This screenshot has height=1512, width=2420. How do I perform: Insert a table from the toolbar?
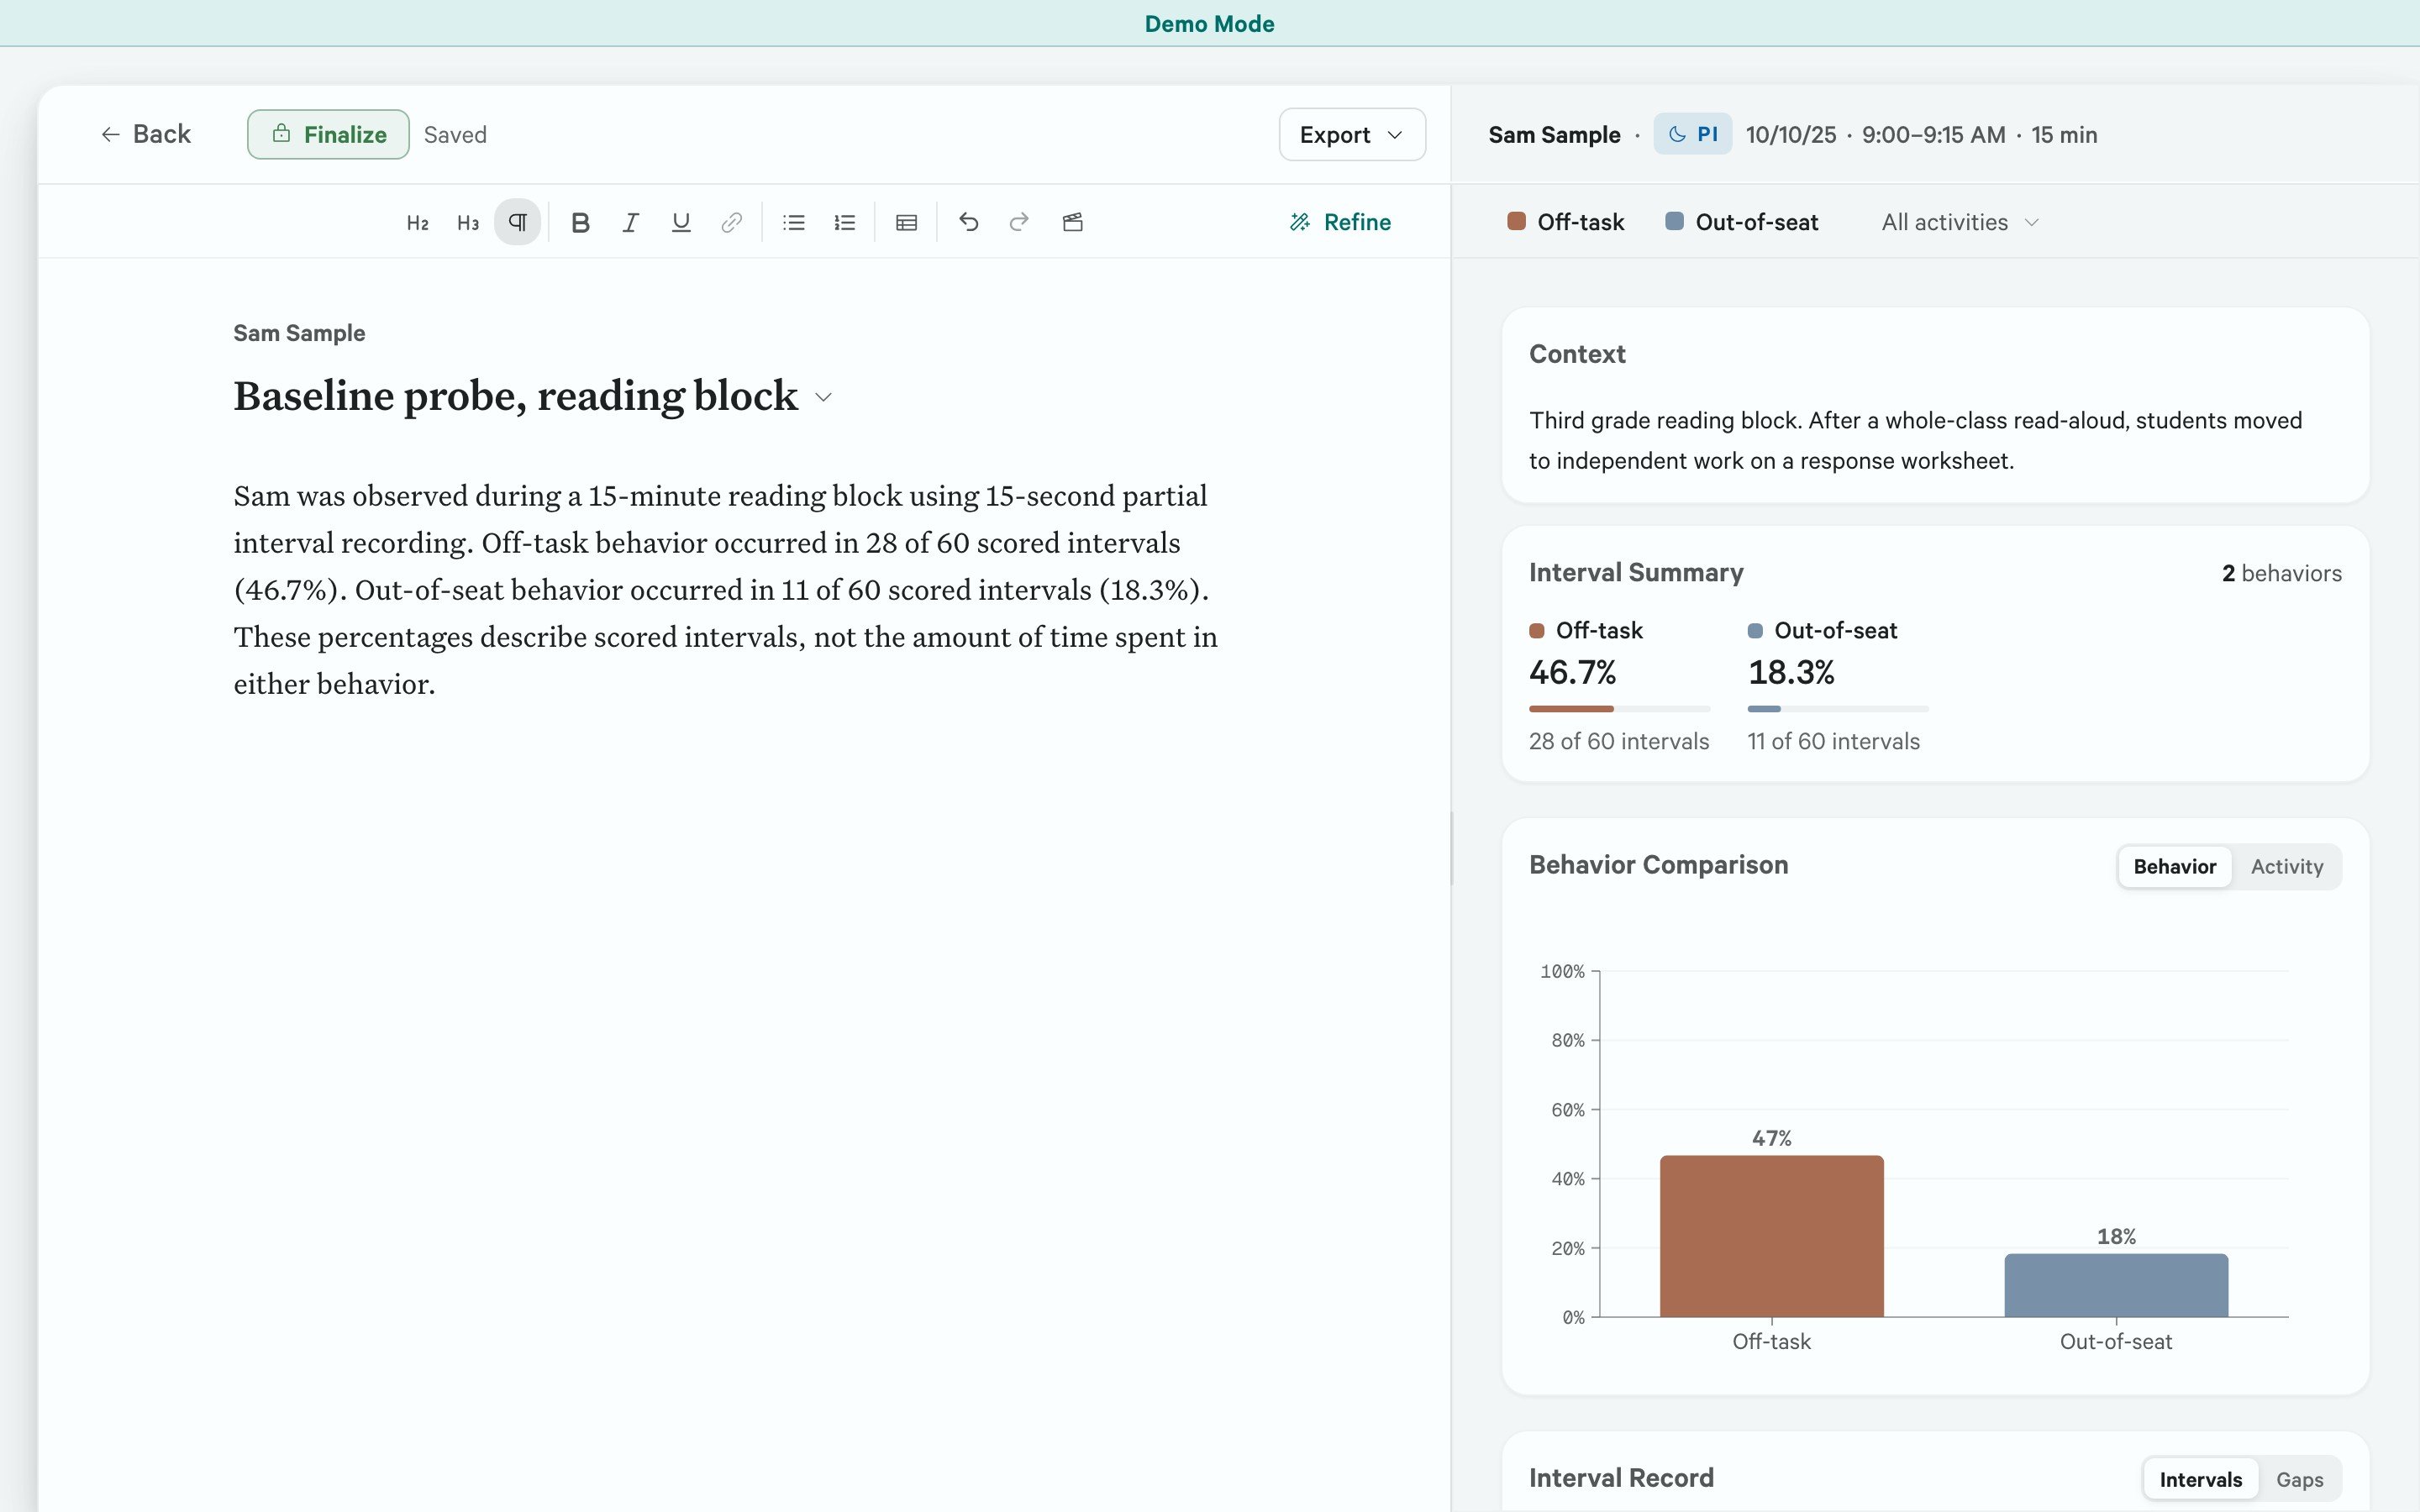pos(907,222)
